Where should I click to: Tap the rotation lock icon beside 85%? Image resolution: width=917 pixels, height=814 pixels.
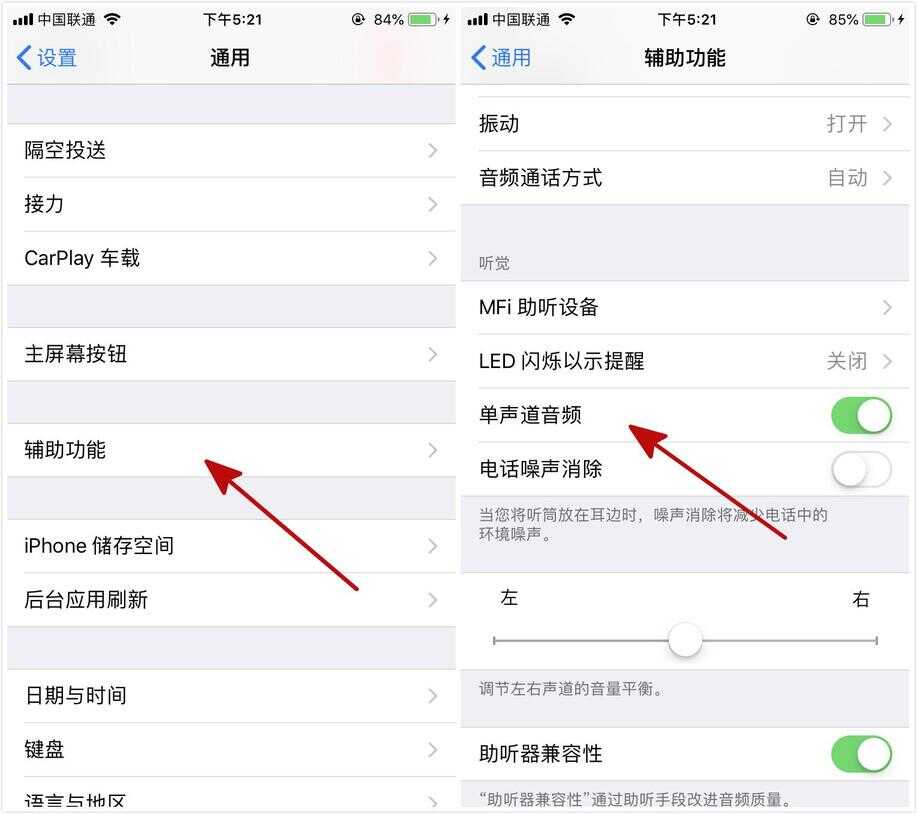pyautogui.click(x=812, y=19)
